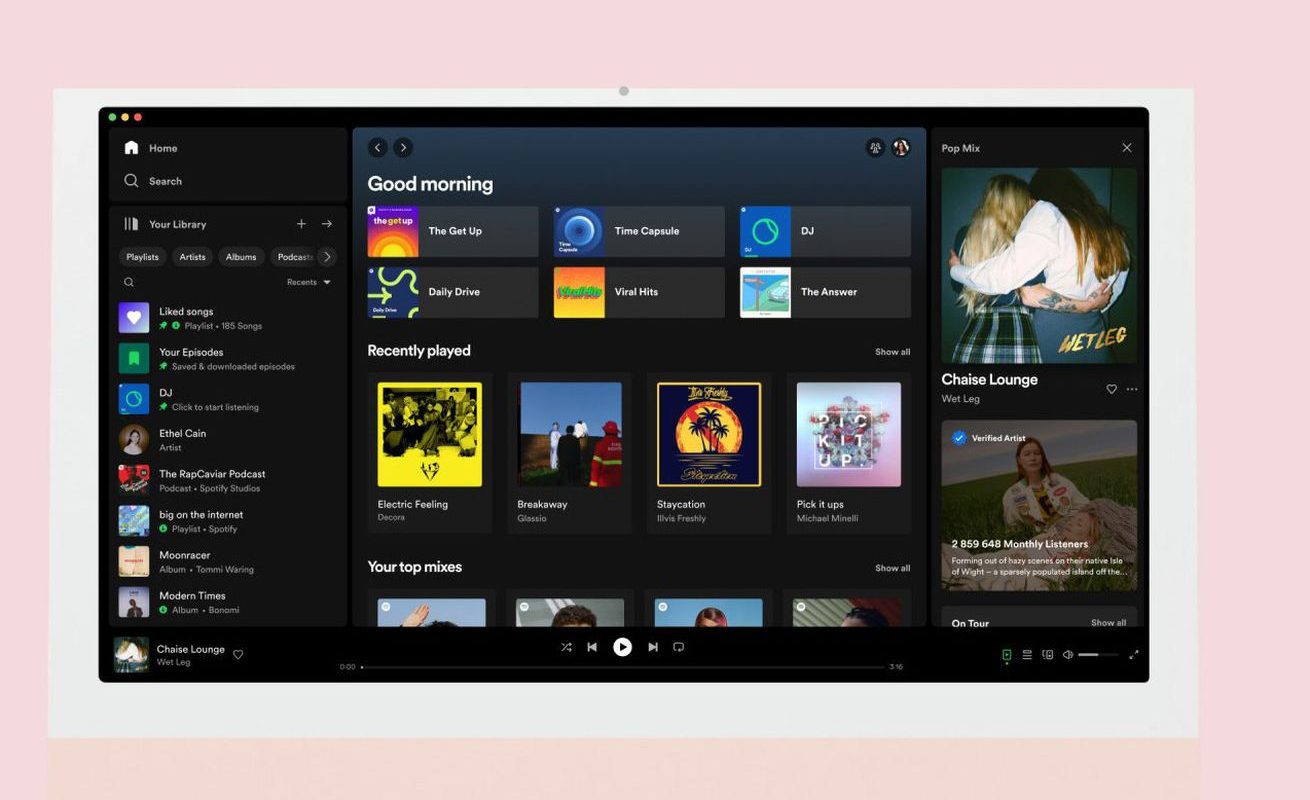Show all of Your top mixes

[893, 568]
